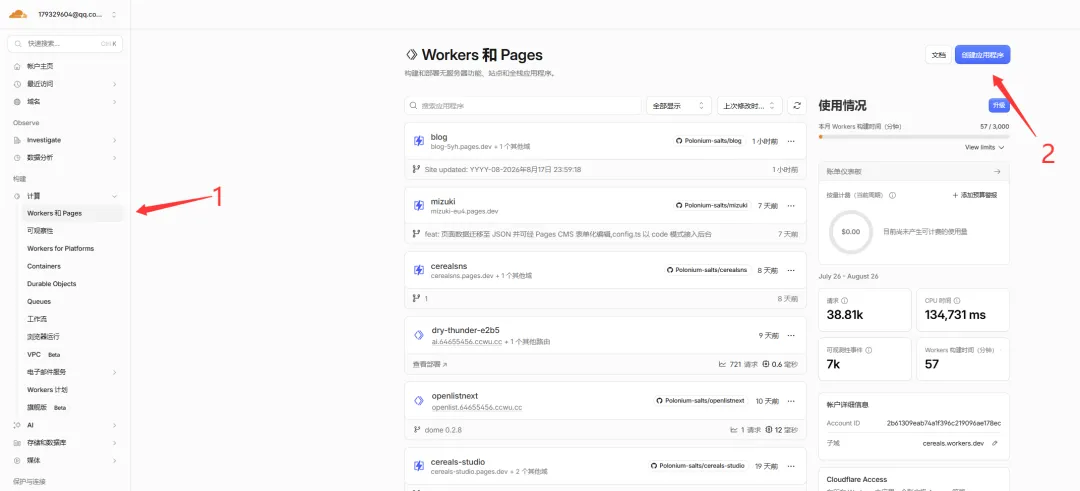The image size is (1080, 491).
Task: Click the 文档 button
Action: pyautogui.click(x=938, y=55)
